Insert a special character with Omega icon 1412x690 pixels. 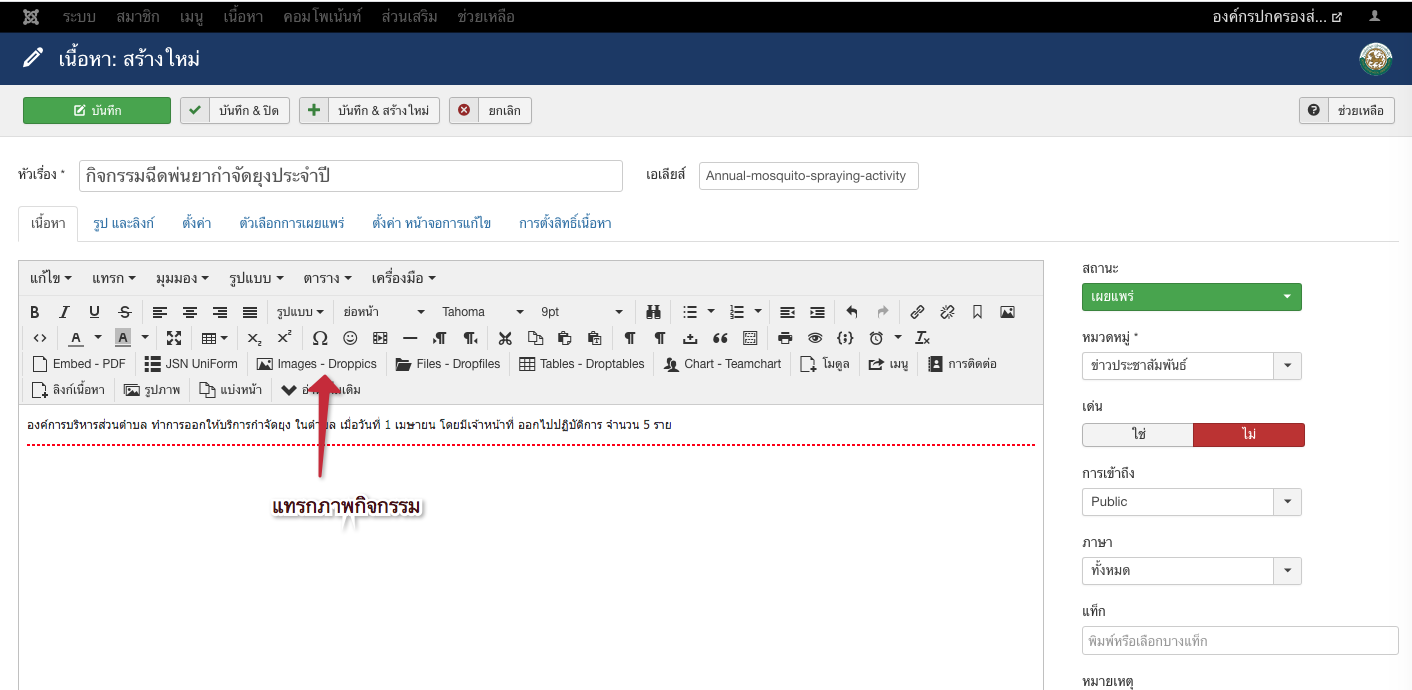click(320, 338)
